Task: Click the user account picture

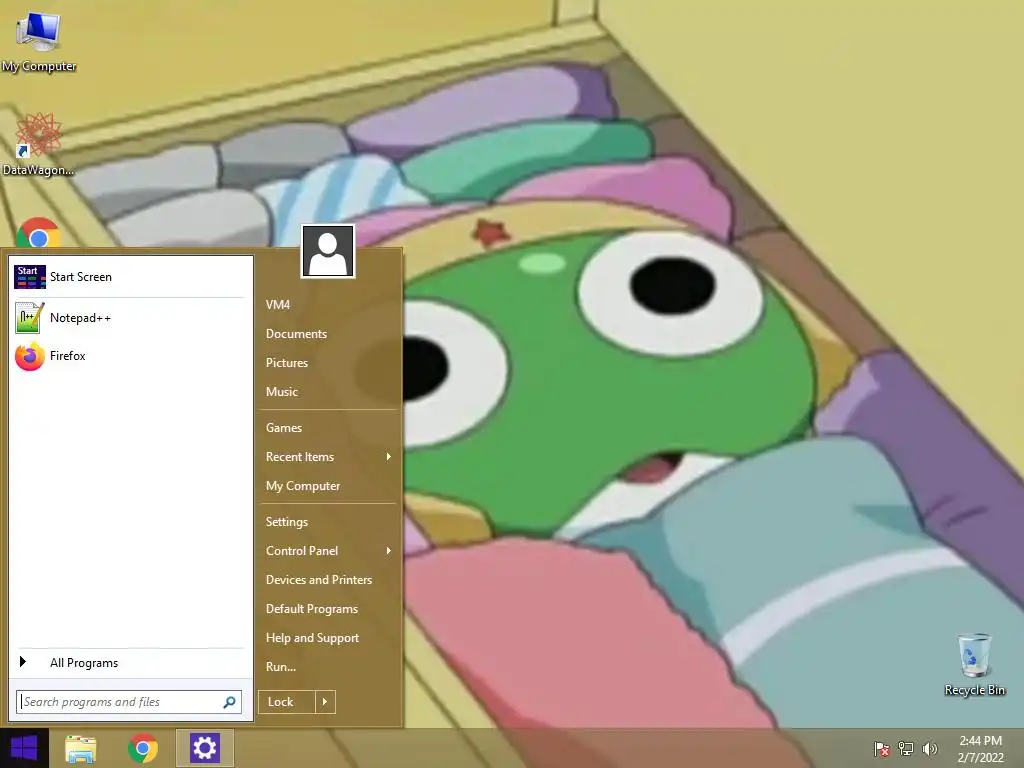Action: (328, 251)
